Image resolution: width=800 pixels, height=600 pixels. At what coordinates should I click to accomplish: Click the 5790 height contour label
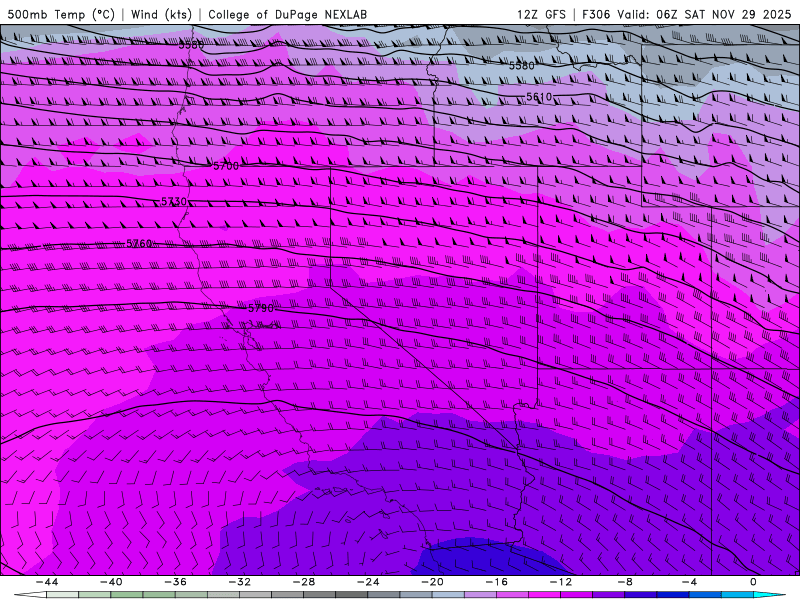click(x=261, y=308)
